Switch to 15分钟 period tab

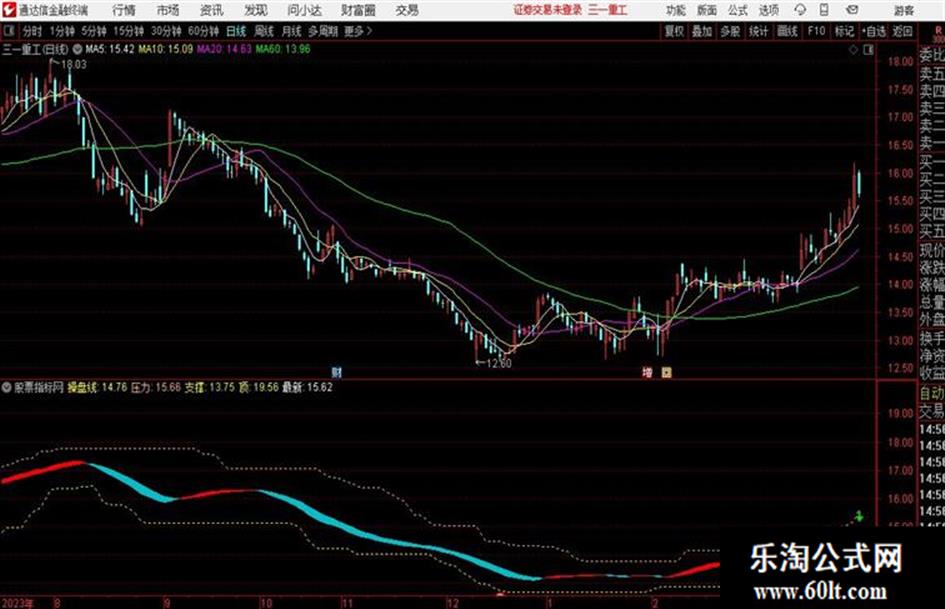point(129,31)
